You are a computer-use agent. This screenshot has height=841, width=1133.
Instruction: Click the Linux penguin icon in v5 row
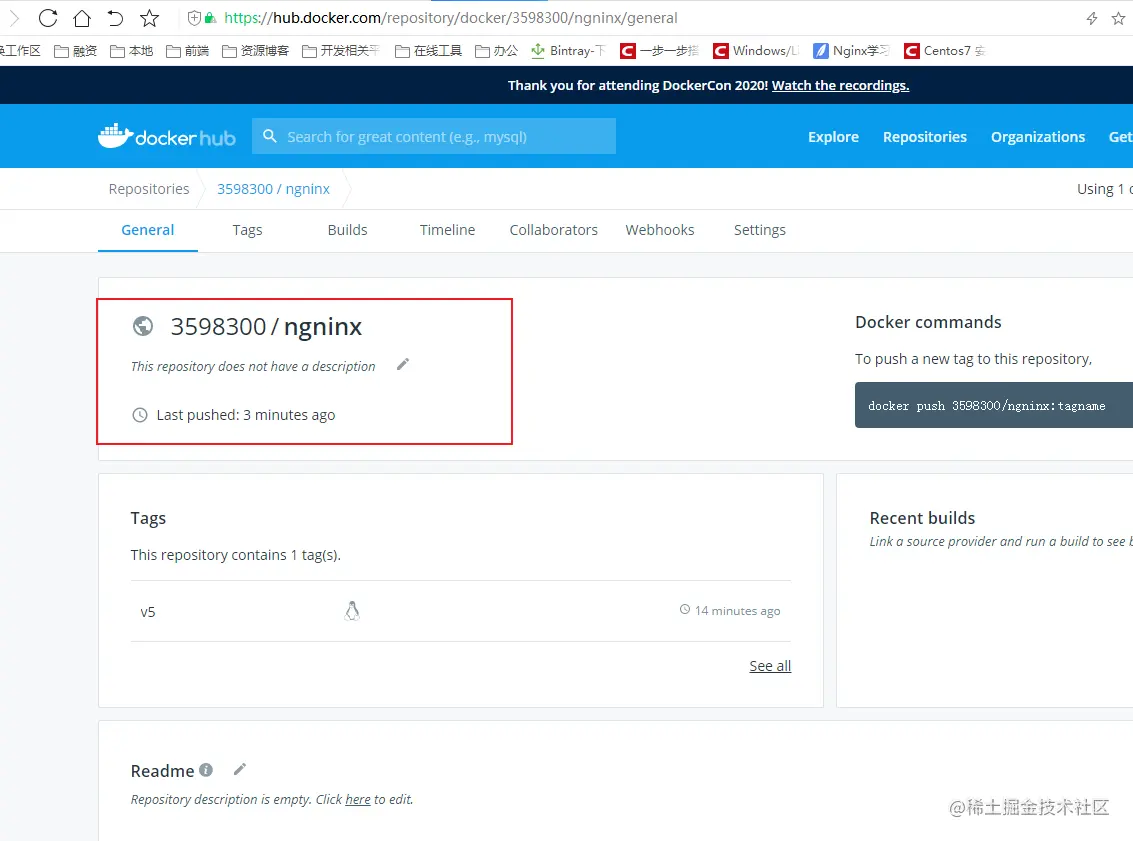point(352,611)
